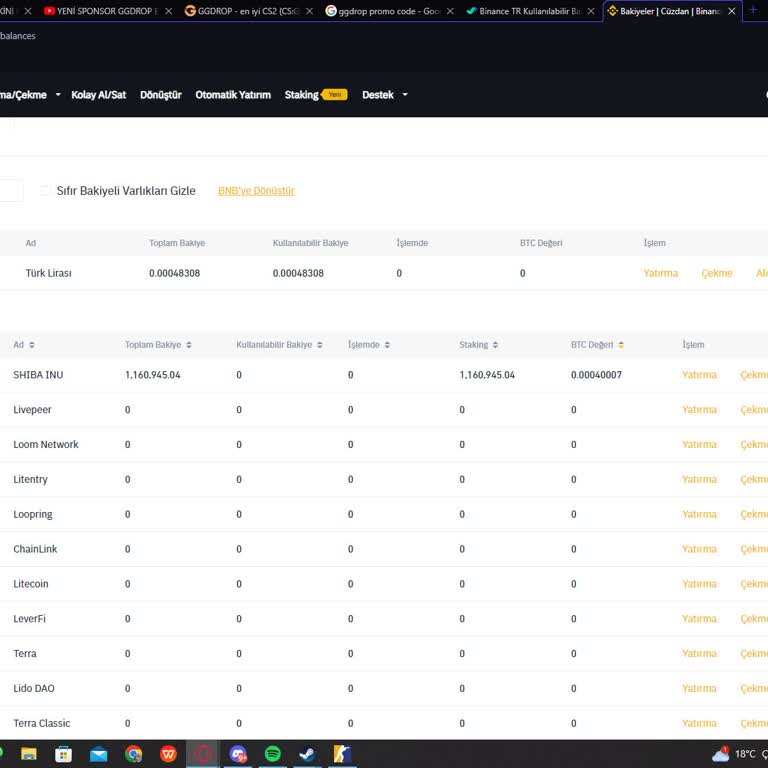Open Kolay Al/Sat menu item
This screenshot has height=768, width=768.
pos(98,95)
